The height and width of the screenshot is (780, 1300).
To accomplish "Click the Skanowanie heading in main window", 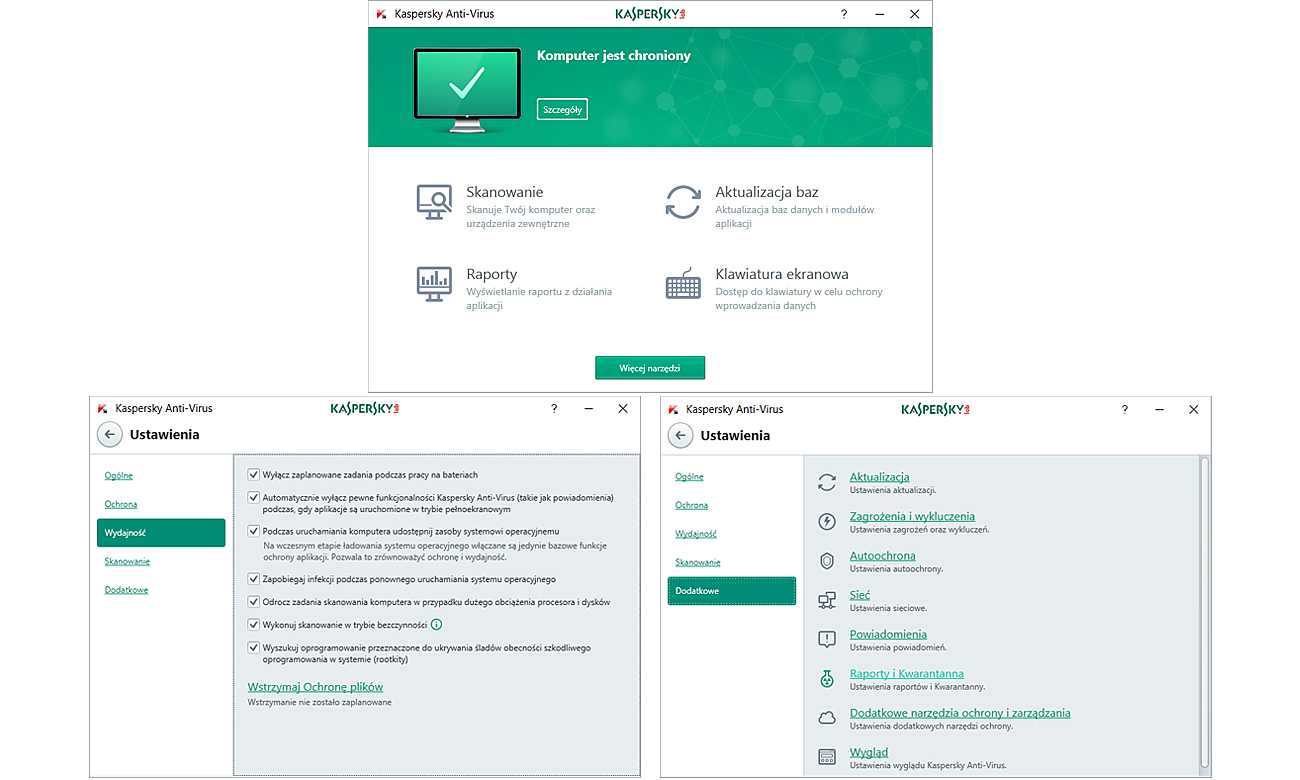I will (x=505, y=192).
